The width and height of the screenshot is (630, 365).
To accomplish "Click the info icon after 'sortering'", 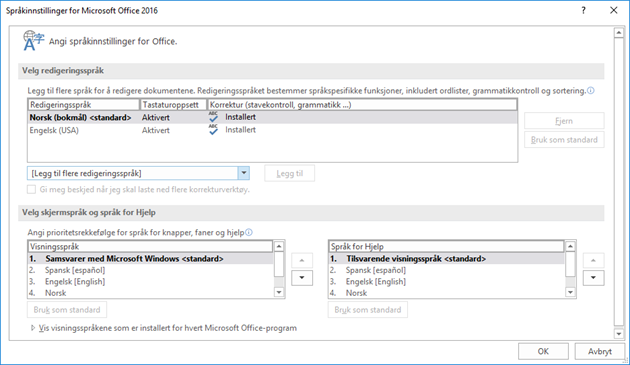I will click(591, 91).
